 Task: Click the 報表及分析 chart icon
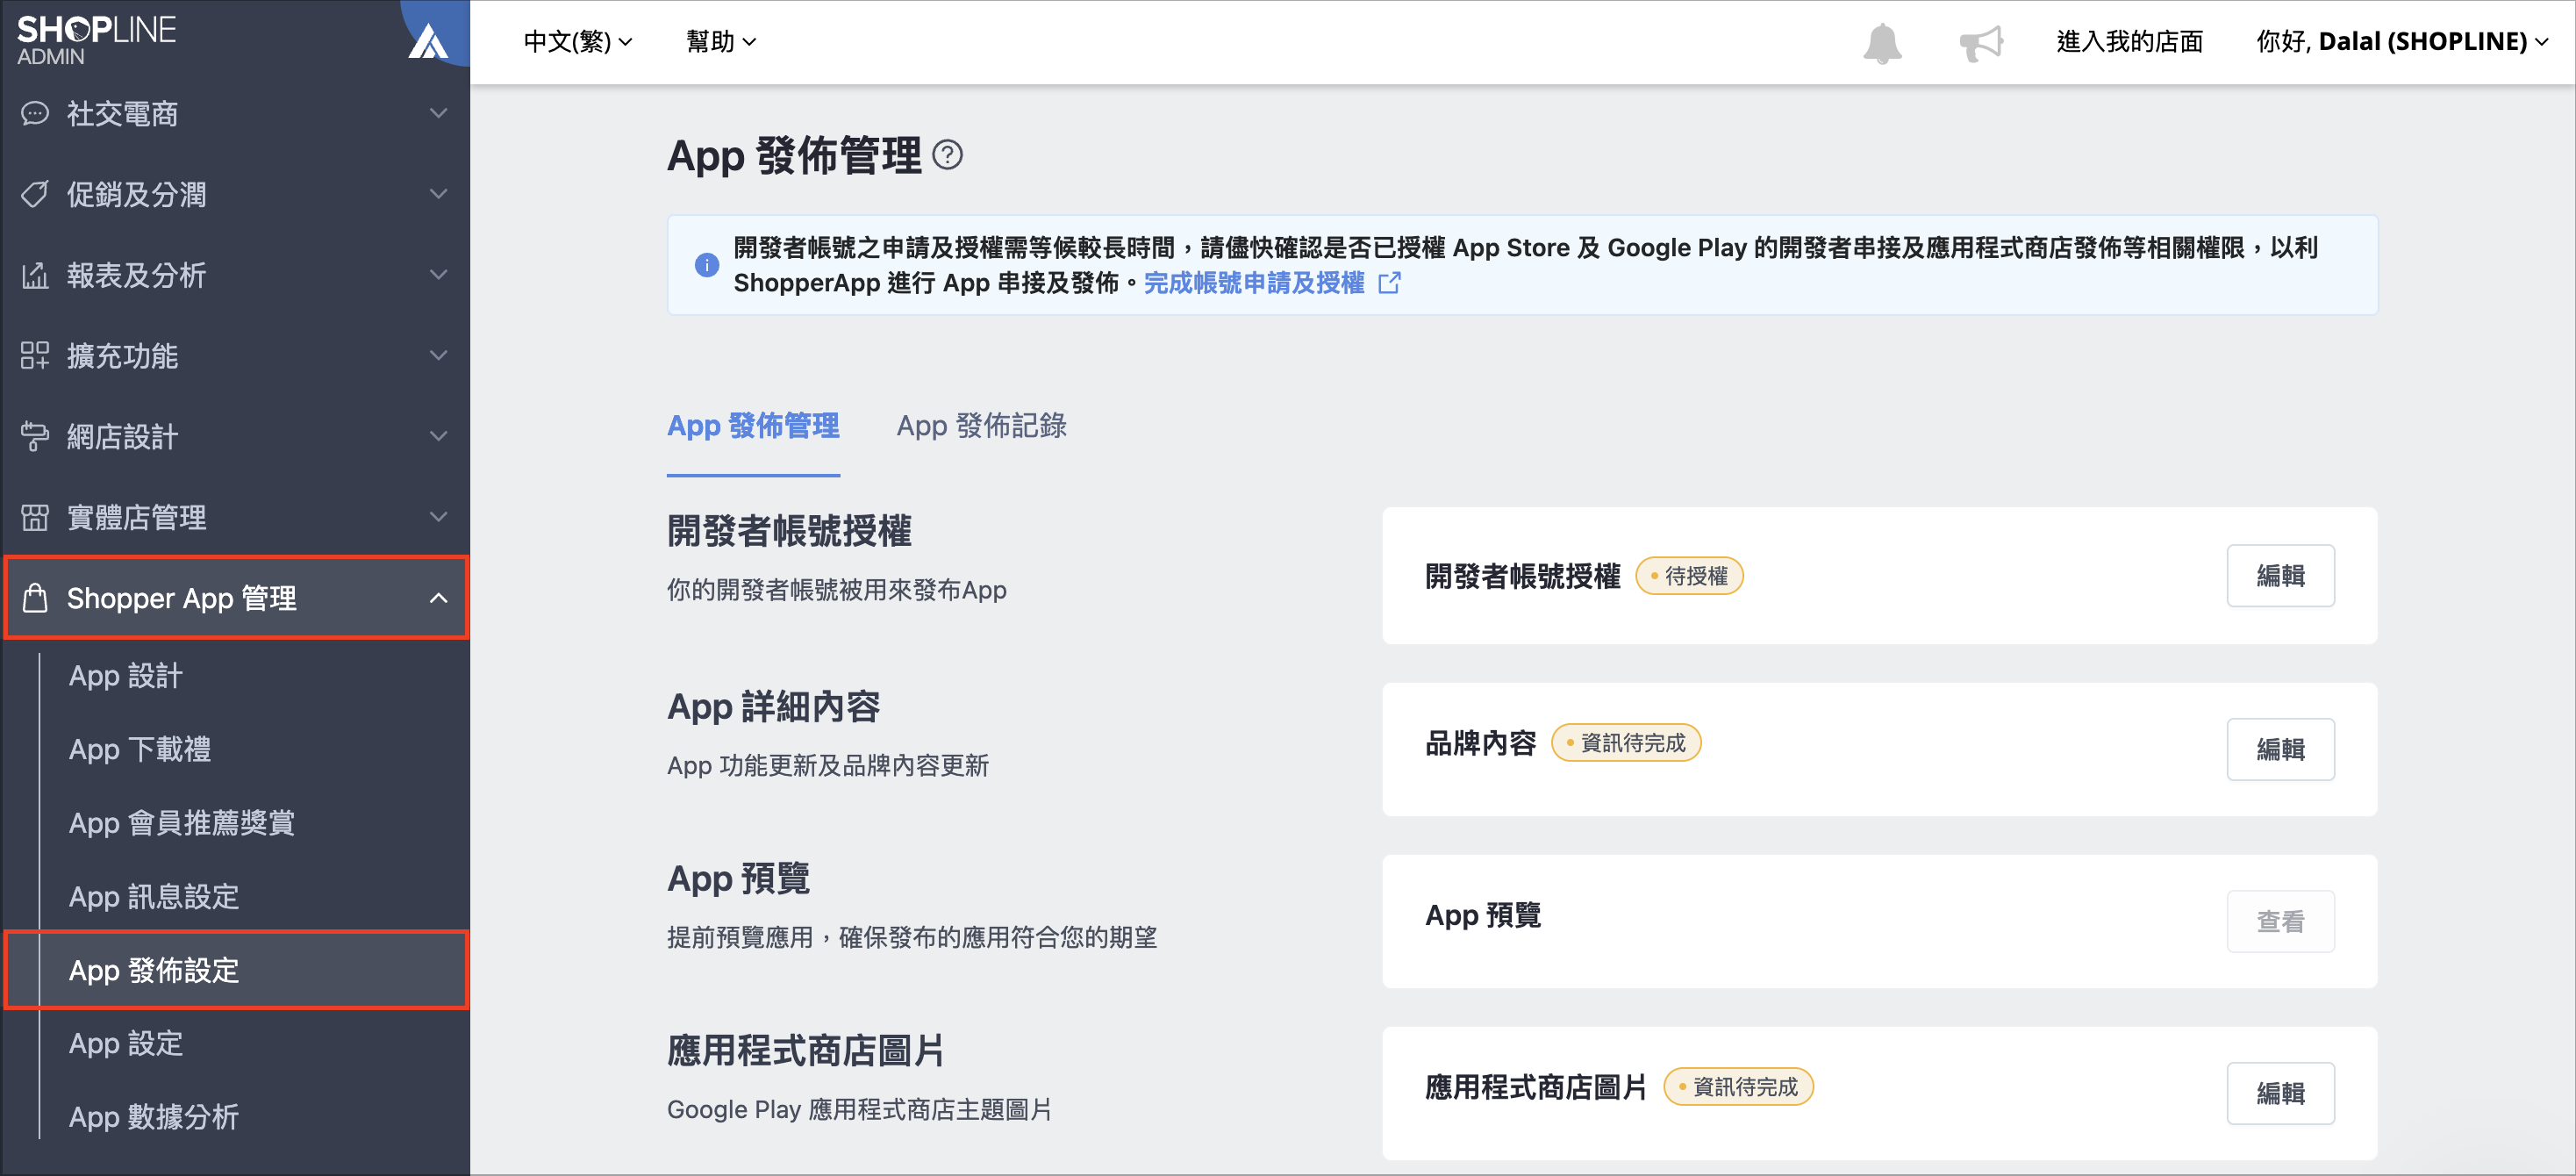click(35, 275)
